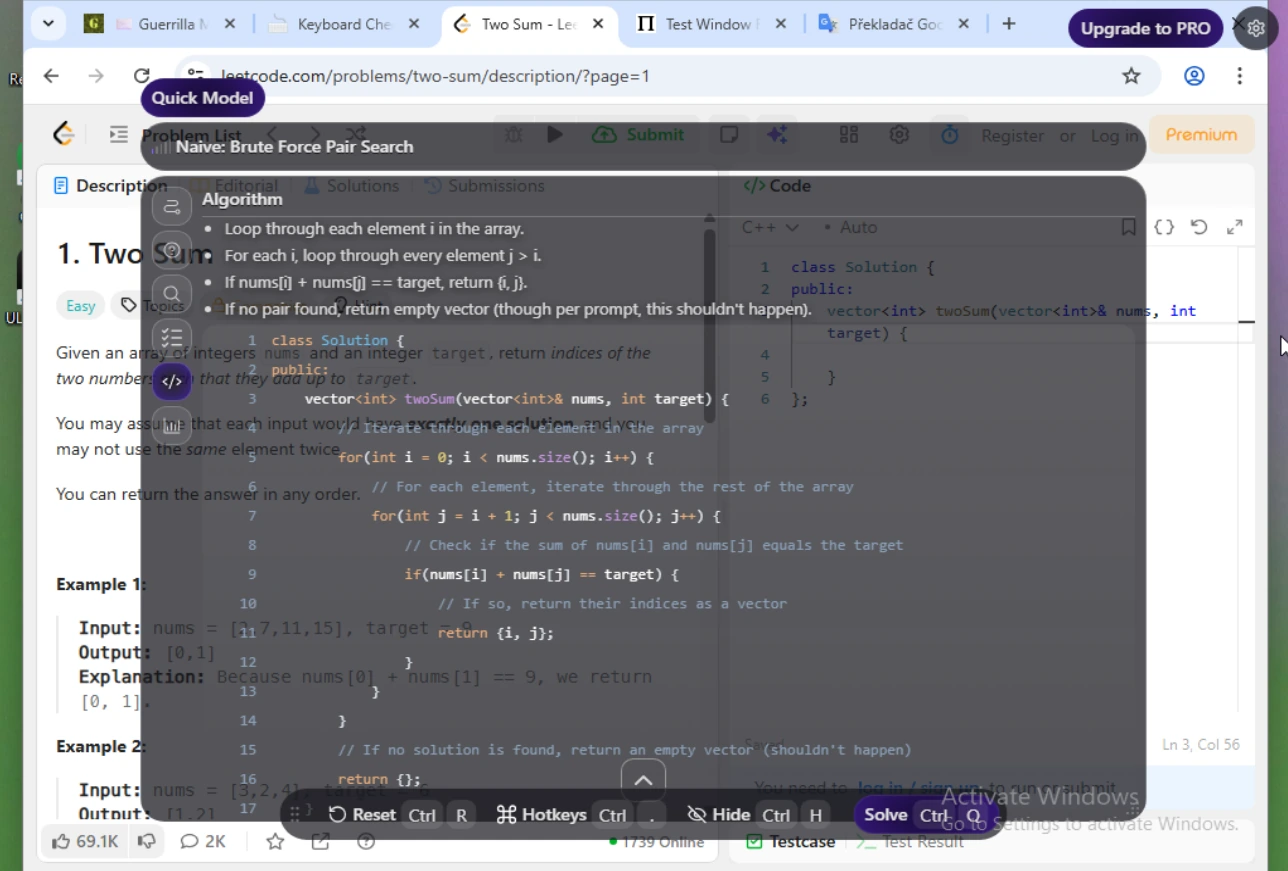This screenshot has width=1288, height=871.
Task: Reset code to default with undo arrow icon
Action: tap(1199, 227)
